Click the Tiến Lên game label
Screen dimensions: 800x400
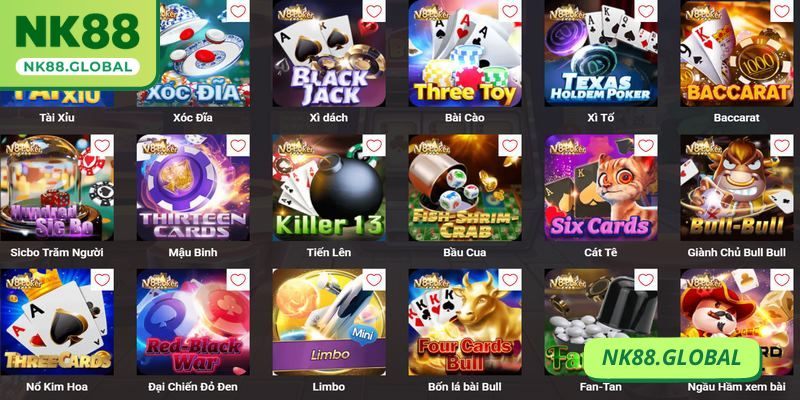[329, 252]
